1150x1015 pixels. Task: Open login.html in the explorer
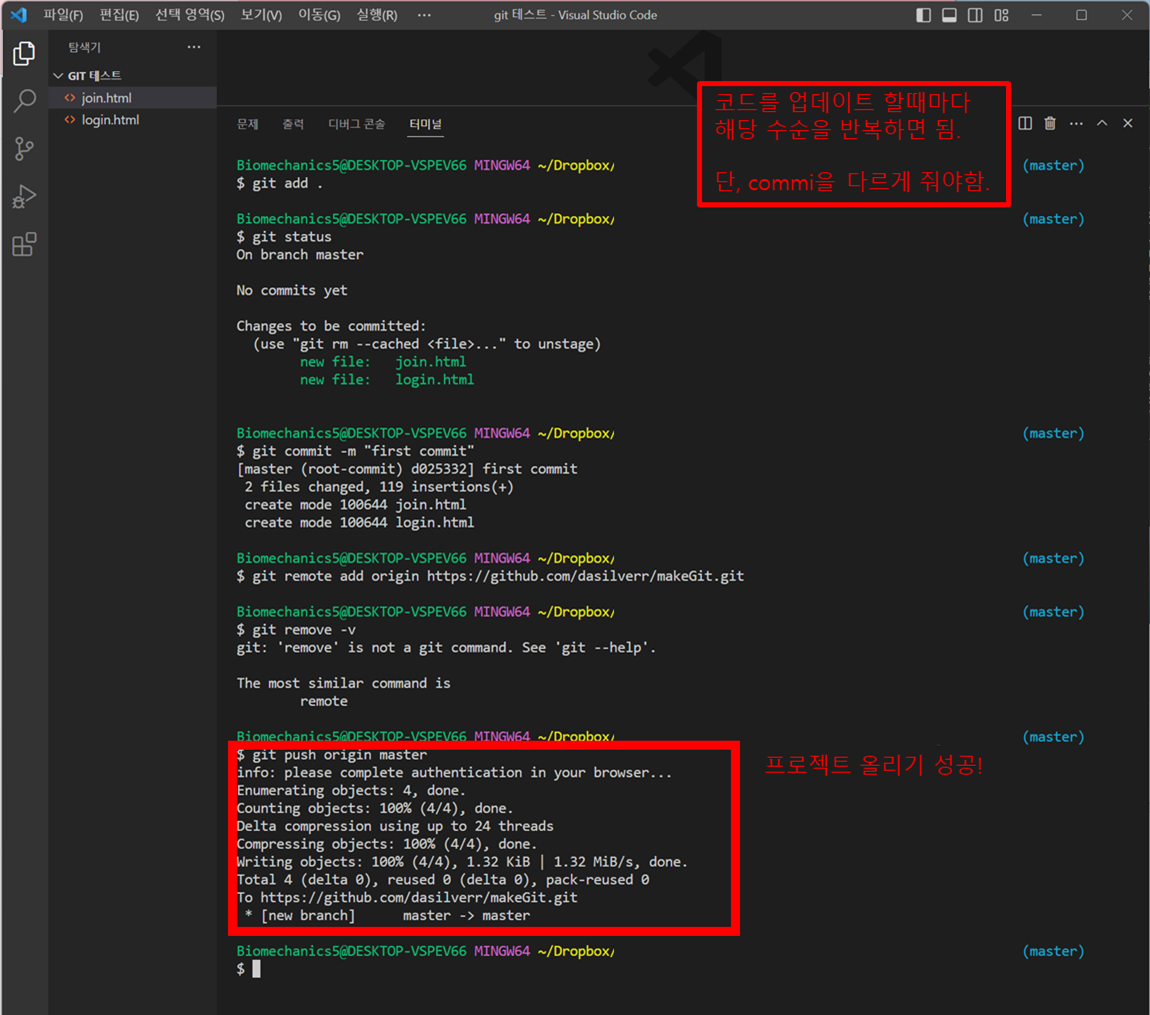pos(132,120)
